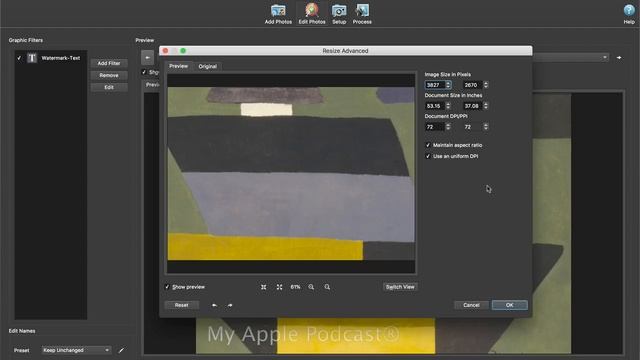
Task: Click the first DPI field showing 72
Action: [x=435, y=127]
